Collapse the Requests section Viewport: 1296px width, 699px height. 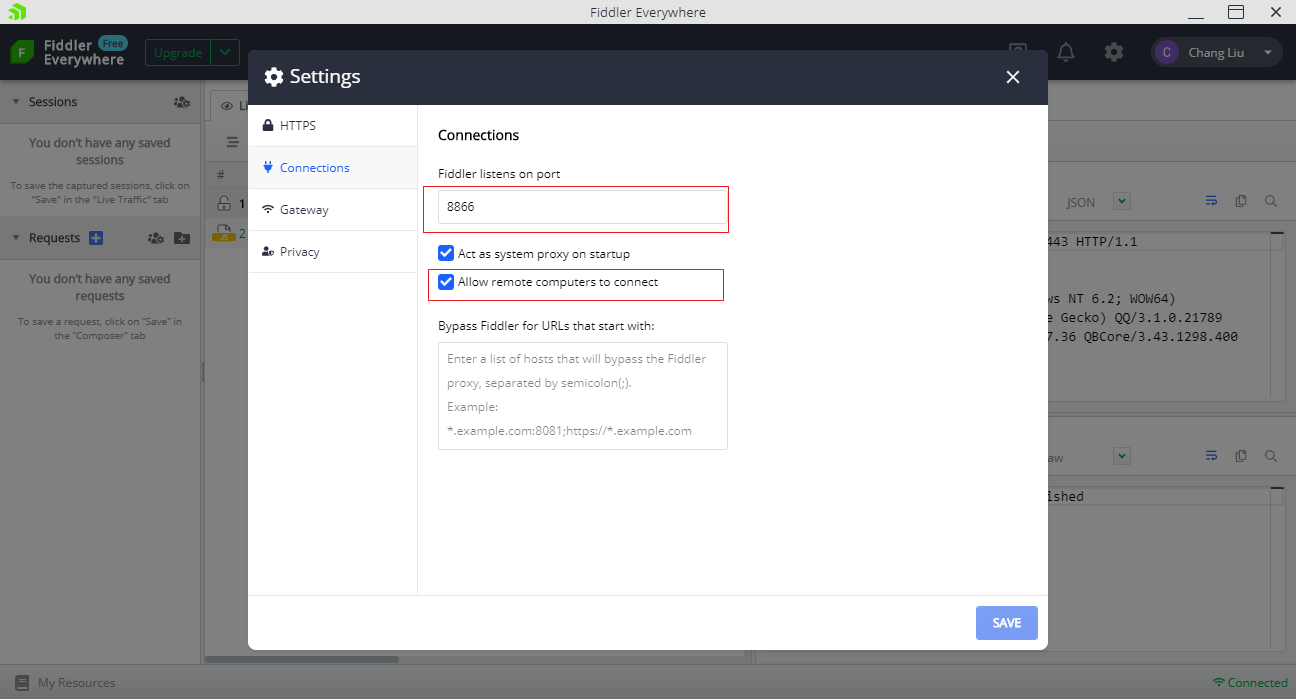click(16, 238)
